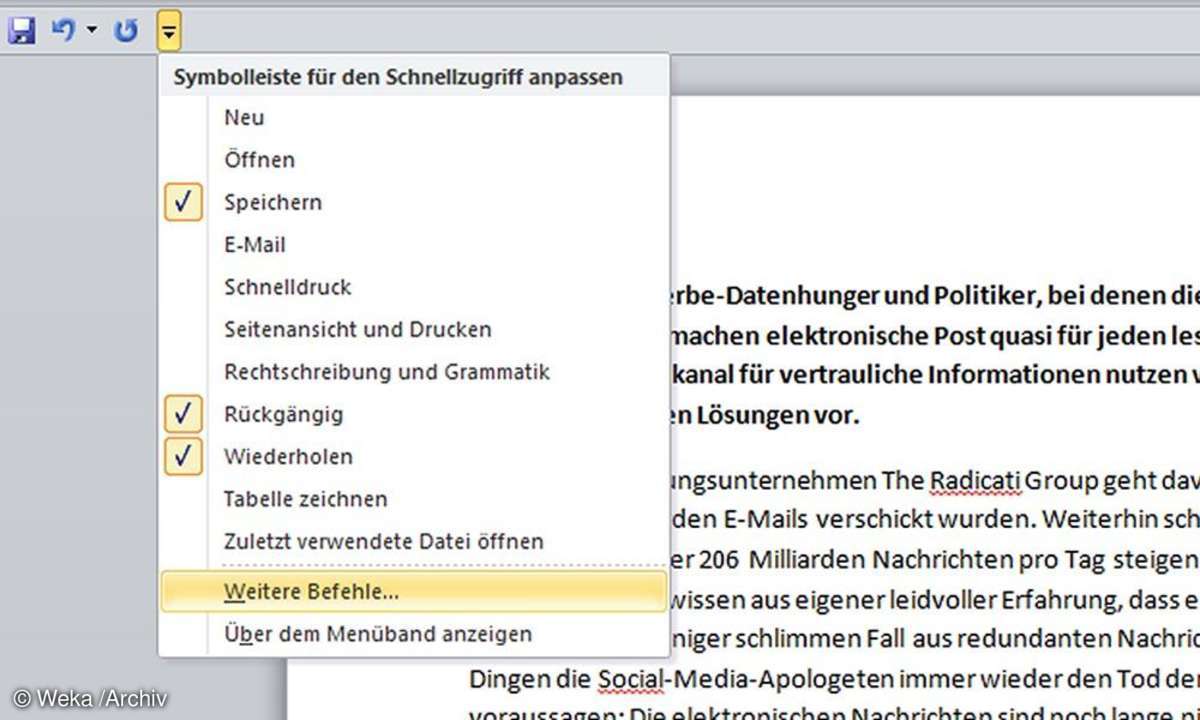Uncheck the Rückgängig checkmark

tap(182, 414)
